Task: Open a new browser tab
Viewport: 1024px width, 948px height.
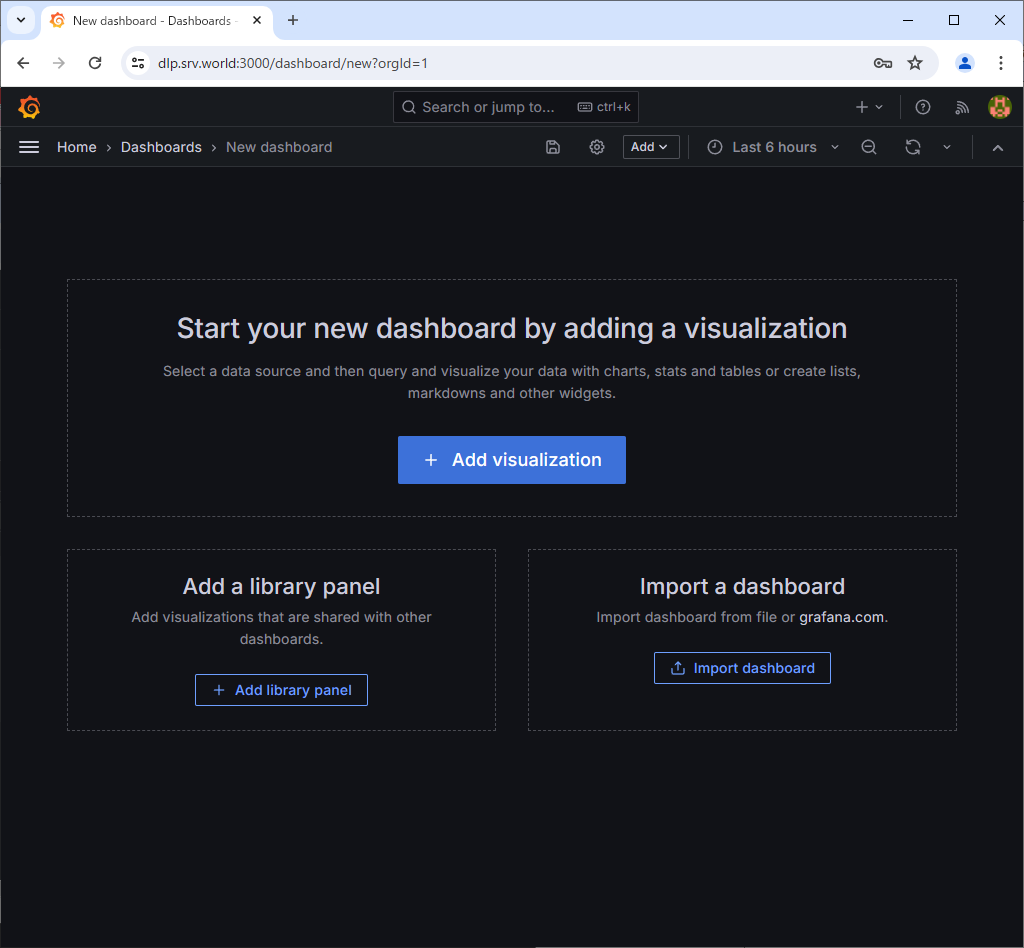Action: coord(293,20)
